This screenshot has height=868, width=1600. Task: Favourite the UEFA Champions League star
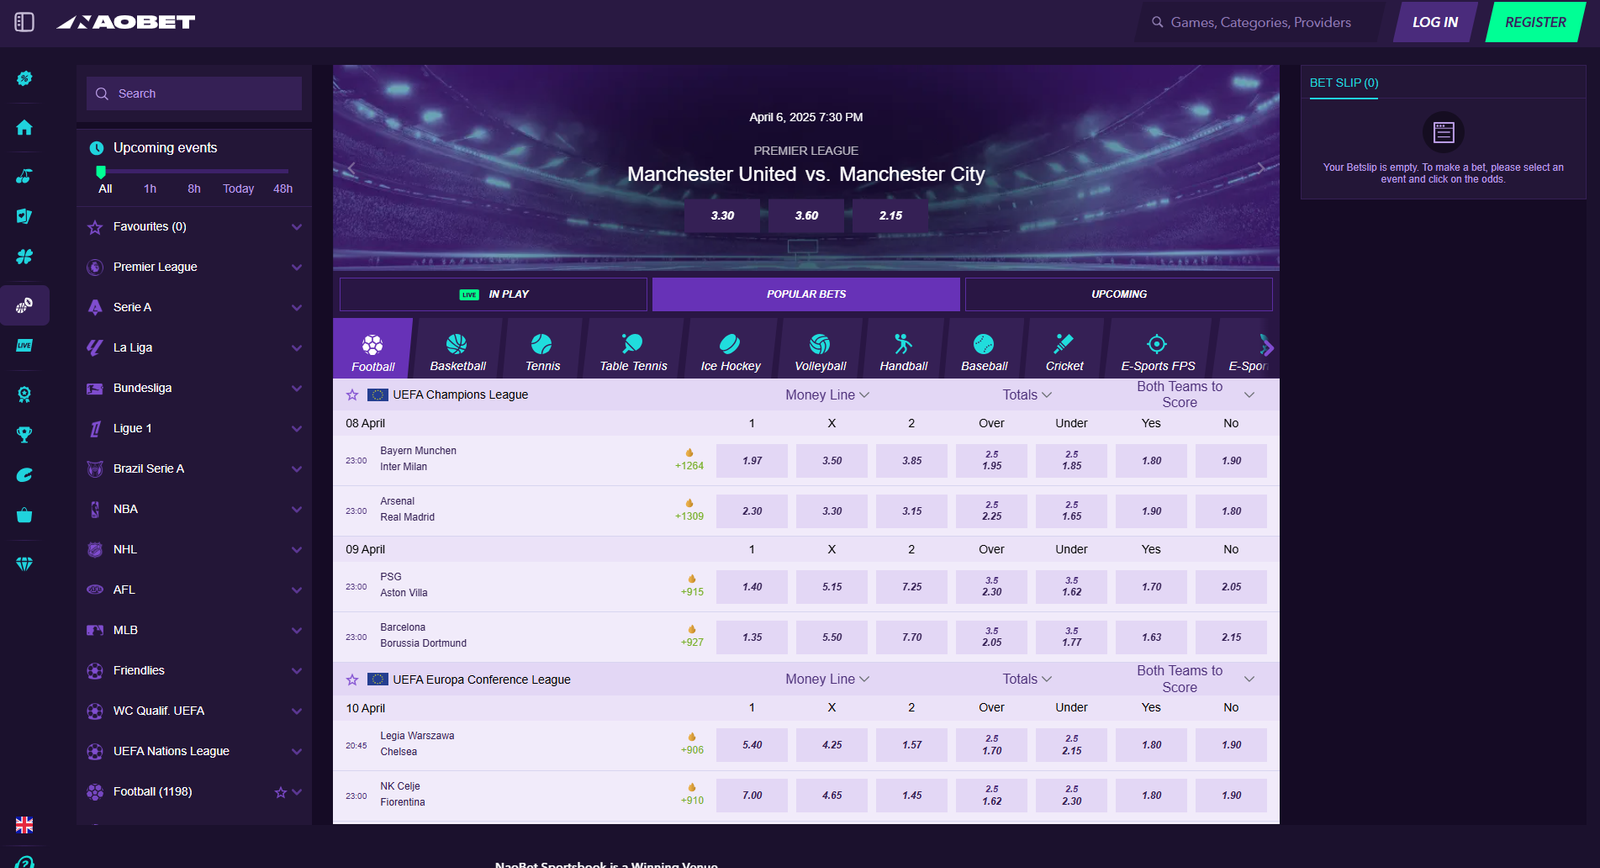352,395
